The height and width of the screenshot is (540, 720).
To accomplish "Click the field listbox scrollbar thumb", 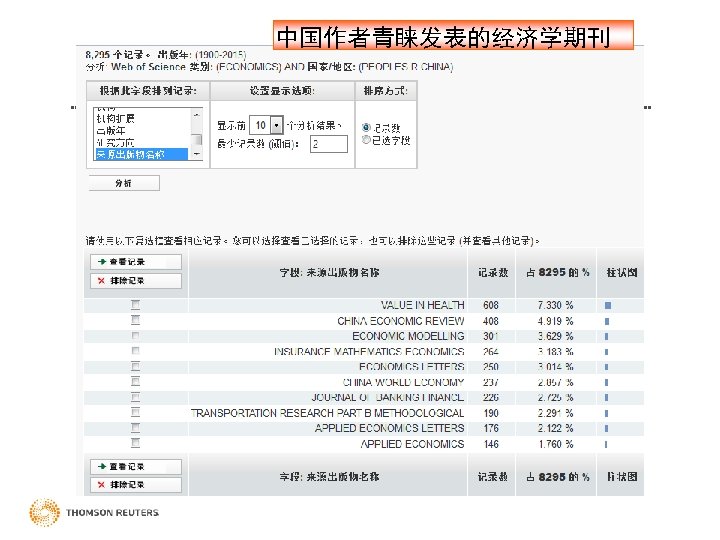I will coord(197,140).
